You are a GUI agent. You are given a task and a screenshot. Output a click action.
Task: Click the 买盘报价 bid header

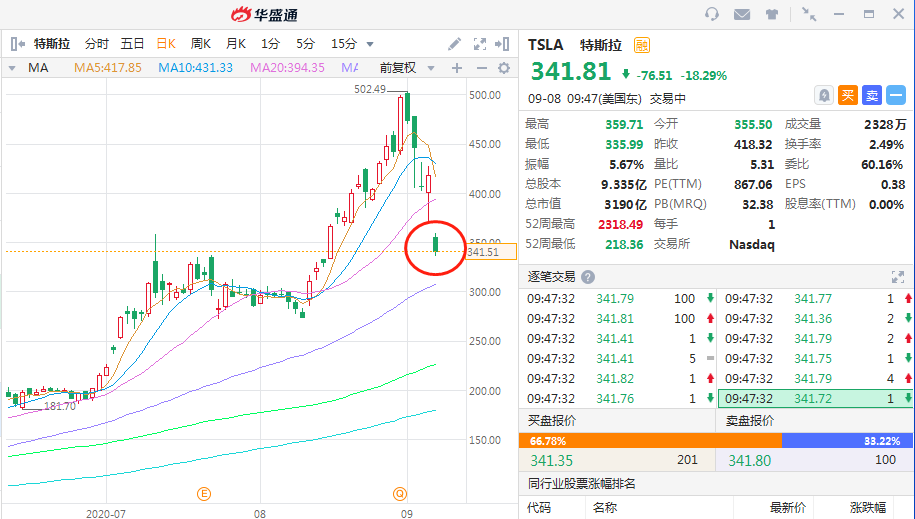point(552,420)
